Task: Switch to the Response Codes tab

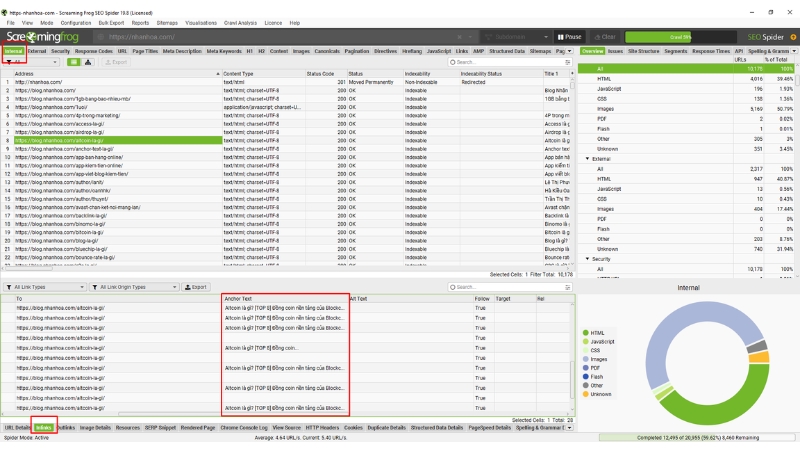Action: (x=93, y=51)
